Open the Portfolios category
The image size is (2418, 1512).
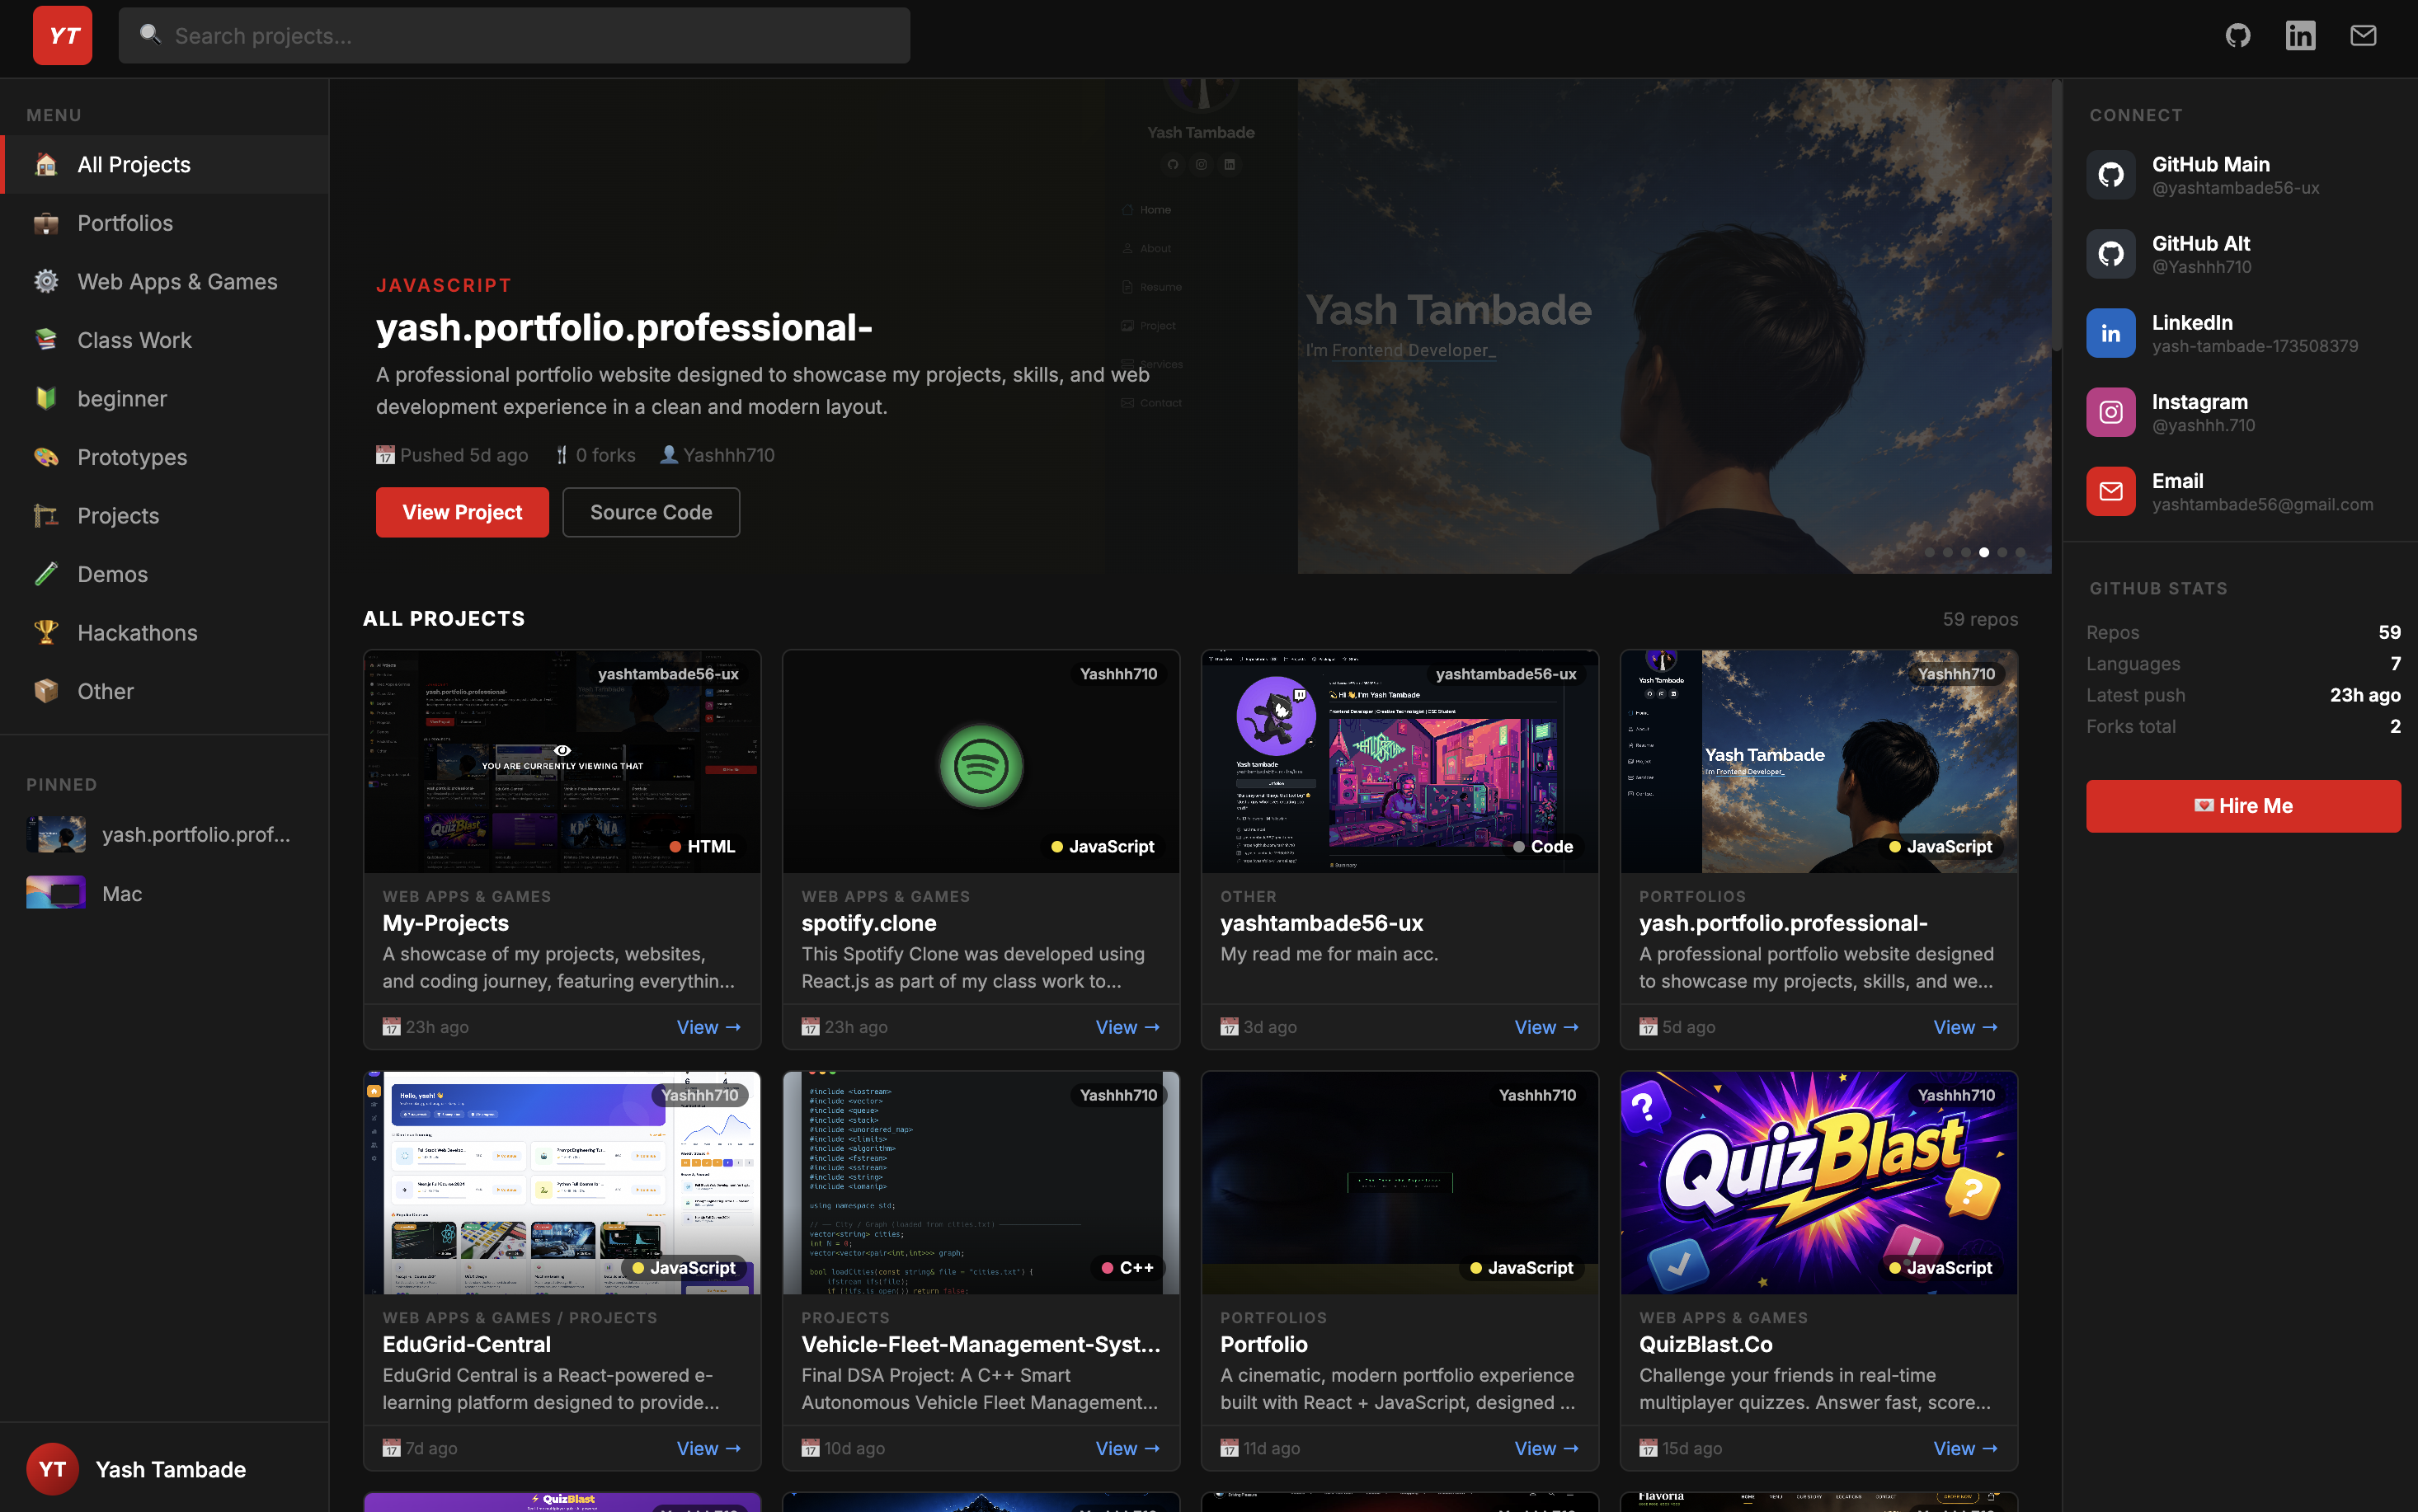[x=165, y=223]
